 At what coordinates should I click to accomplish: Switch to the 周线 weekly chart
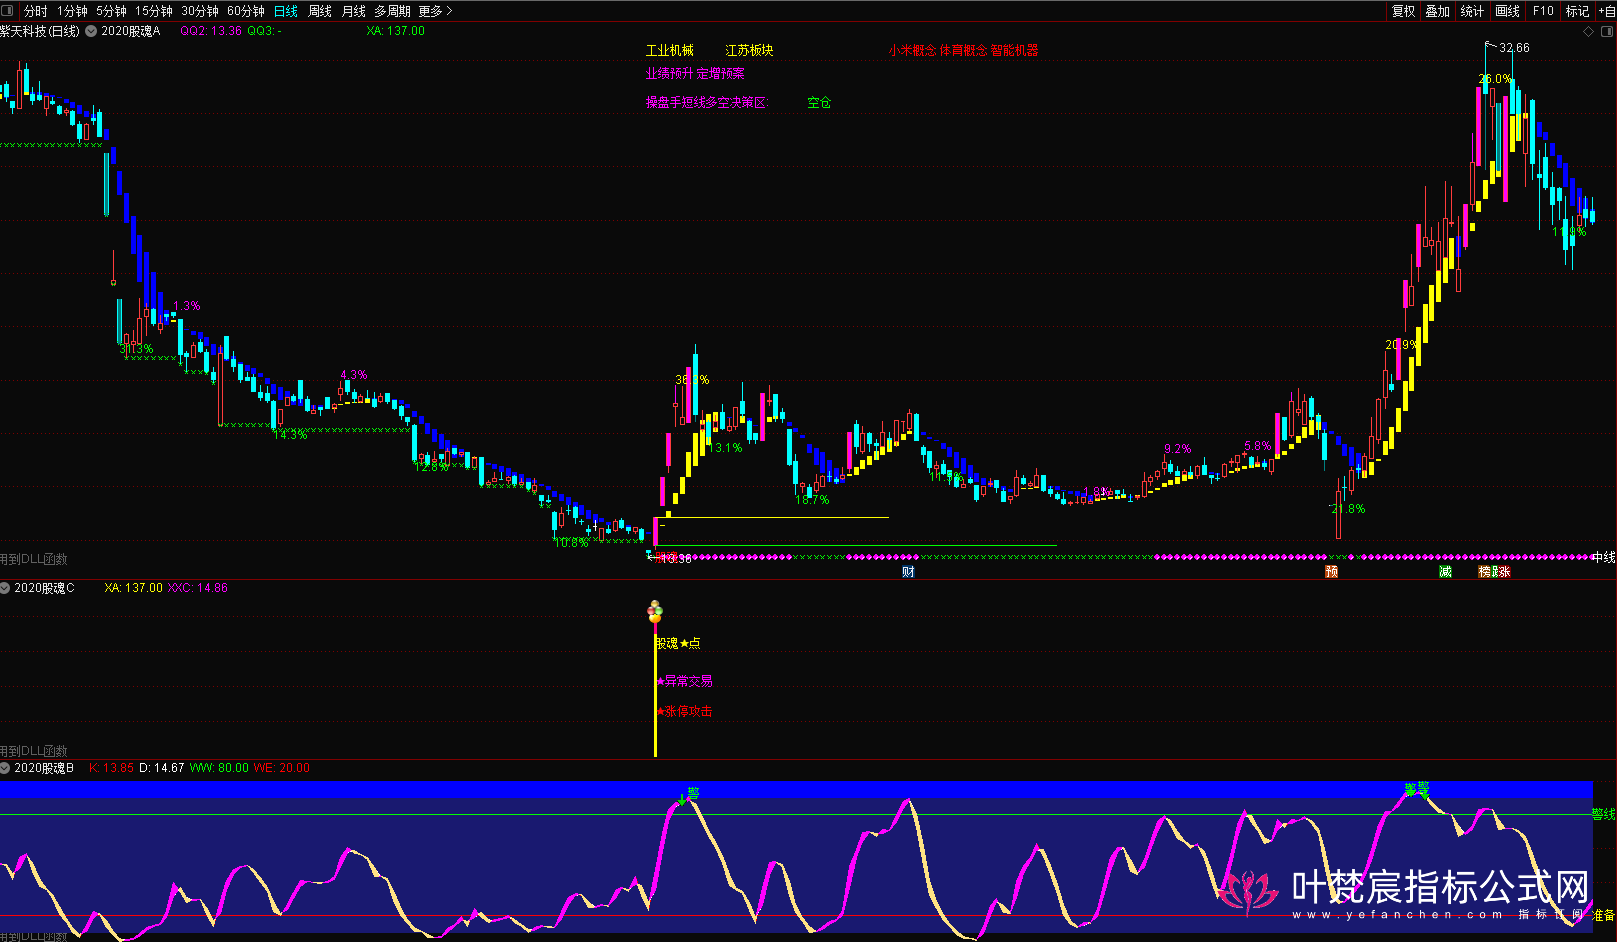pos(320,11)
